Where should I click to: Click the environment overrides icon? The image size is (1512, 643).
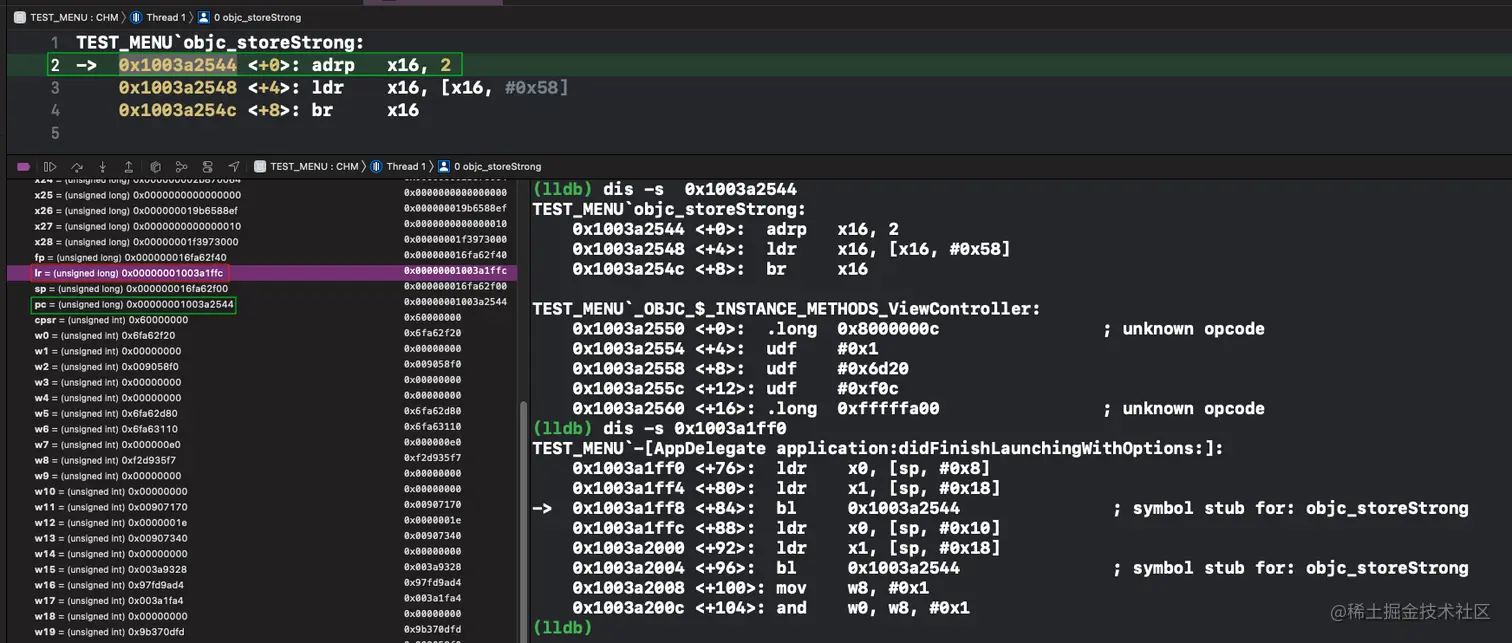207,166
